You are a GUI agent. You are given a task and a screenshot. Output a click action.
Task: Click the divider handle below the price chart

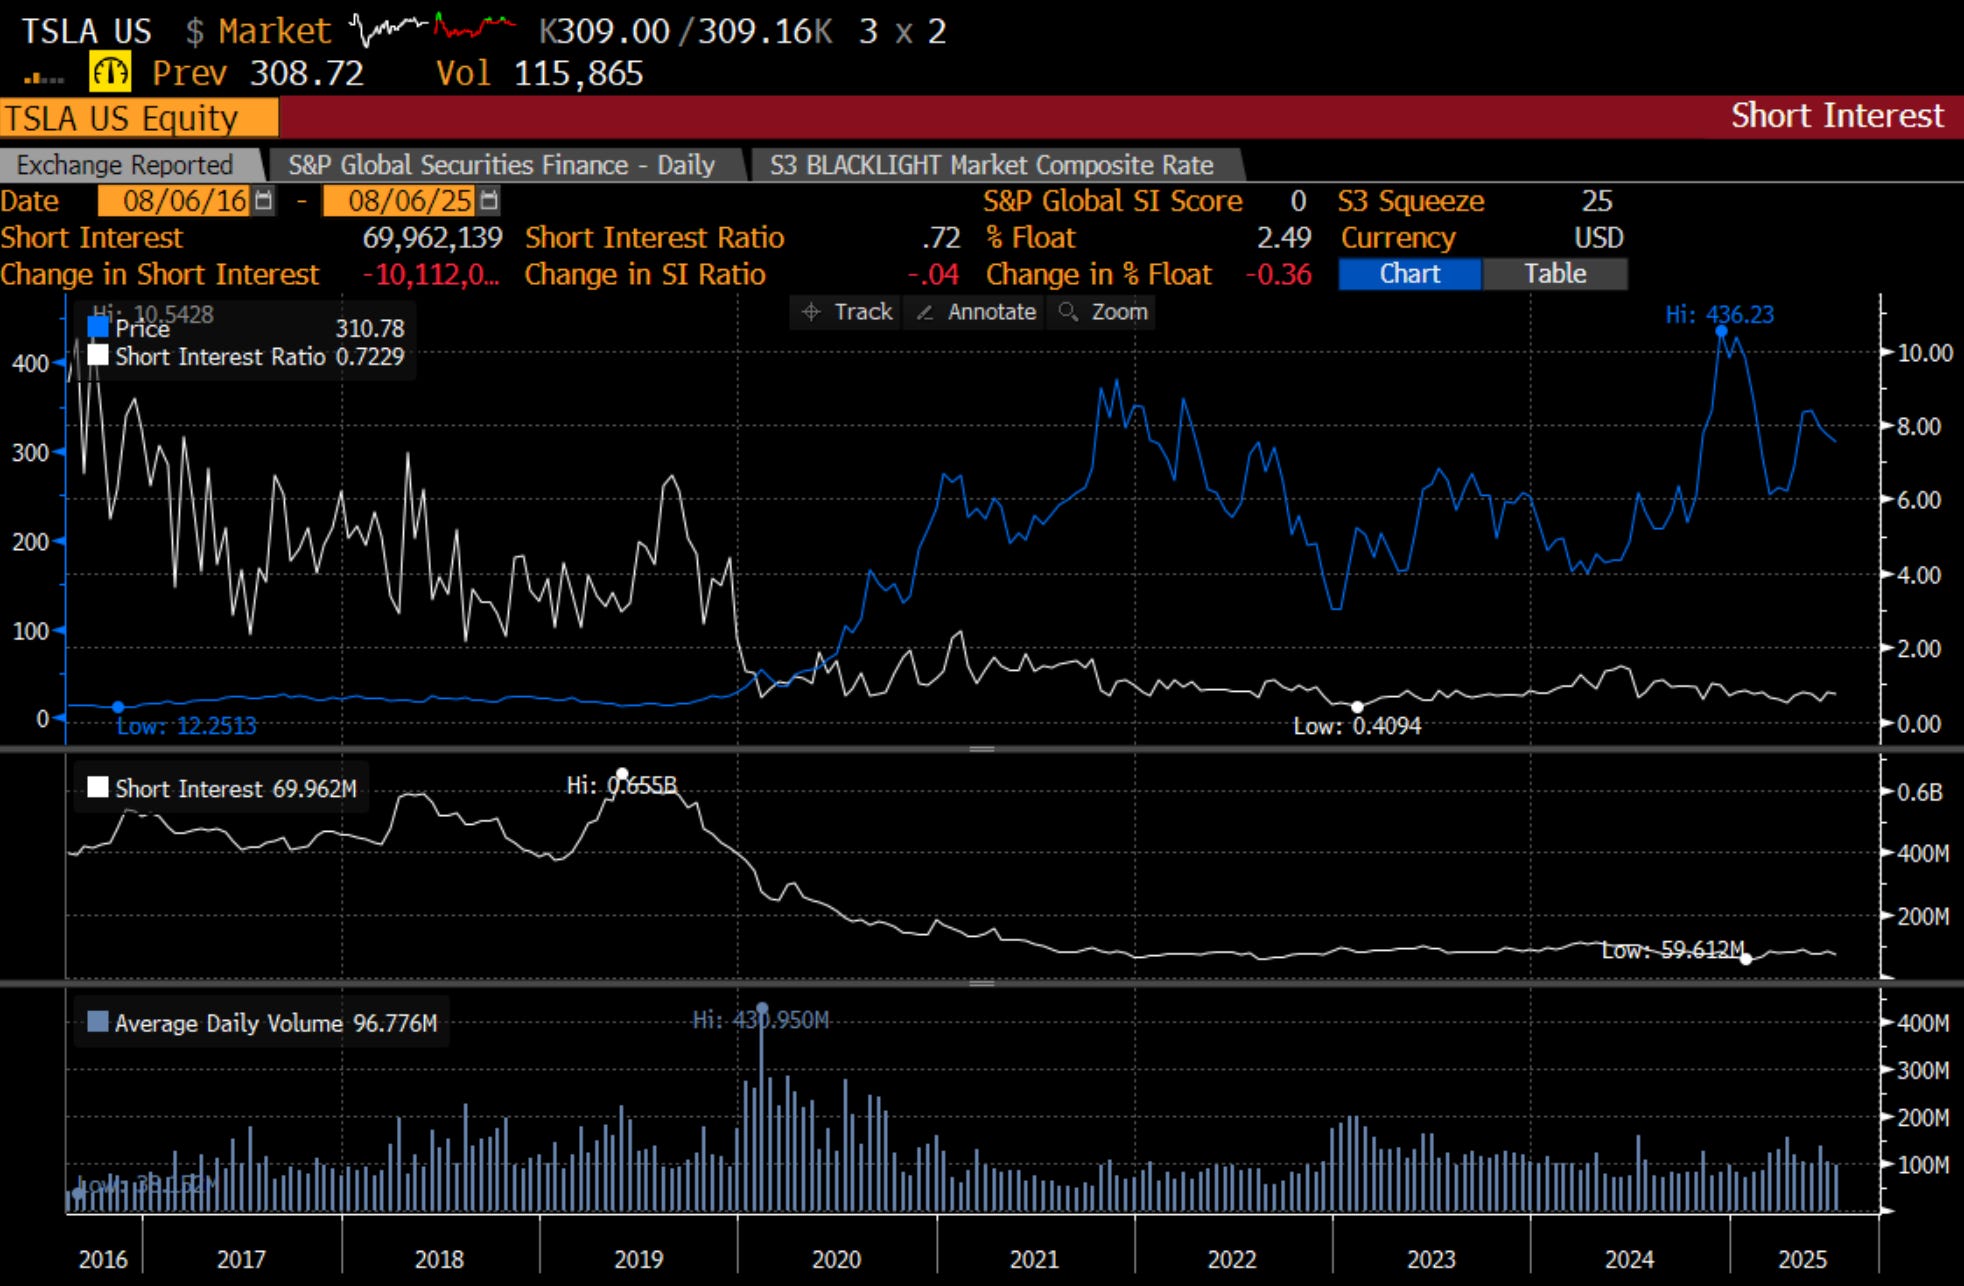coord(982,748)
